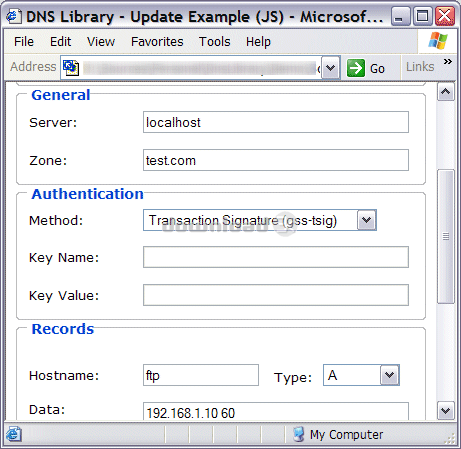Viewport: 461px width, 449px height.
Task: Click the My Computer zone icon
Action: click(299, 434)
